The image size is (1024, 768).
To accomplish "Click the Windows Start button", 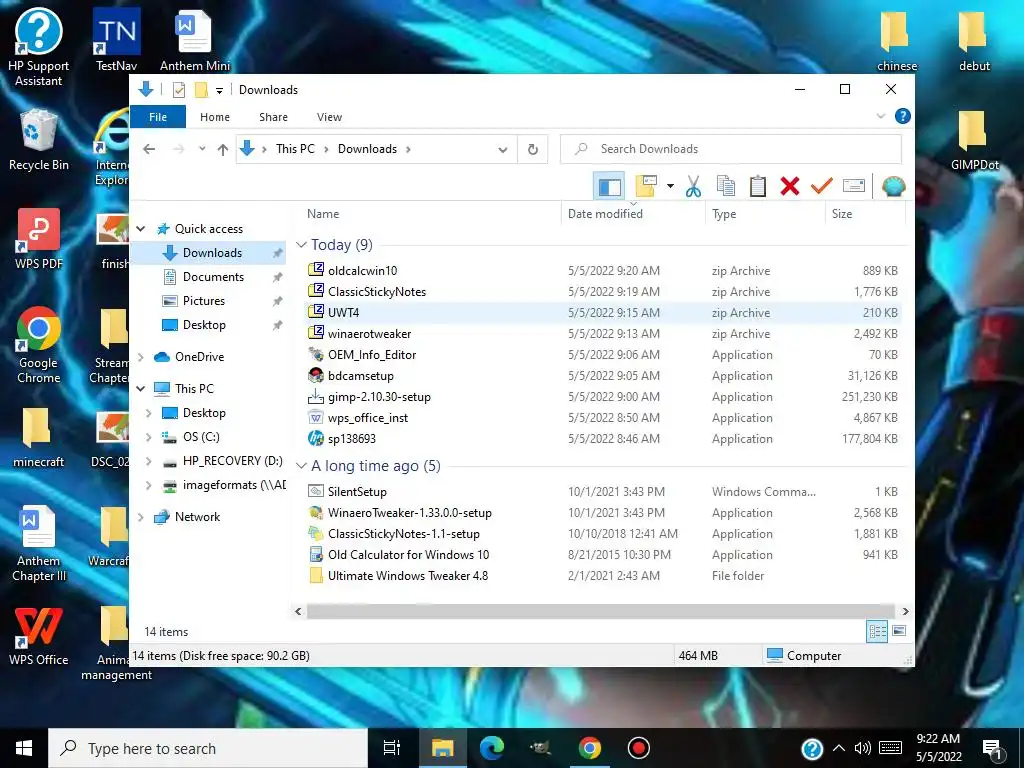I will (24, 748).
